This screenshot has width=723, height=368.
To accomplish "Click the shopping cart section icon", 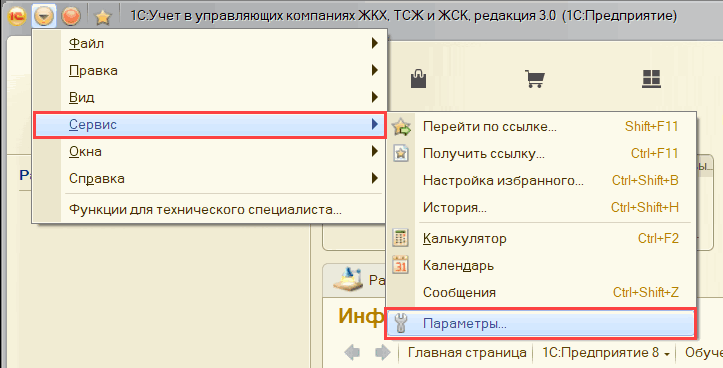I will (x=535, y=79).
